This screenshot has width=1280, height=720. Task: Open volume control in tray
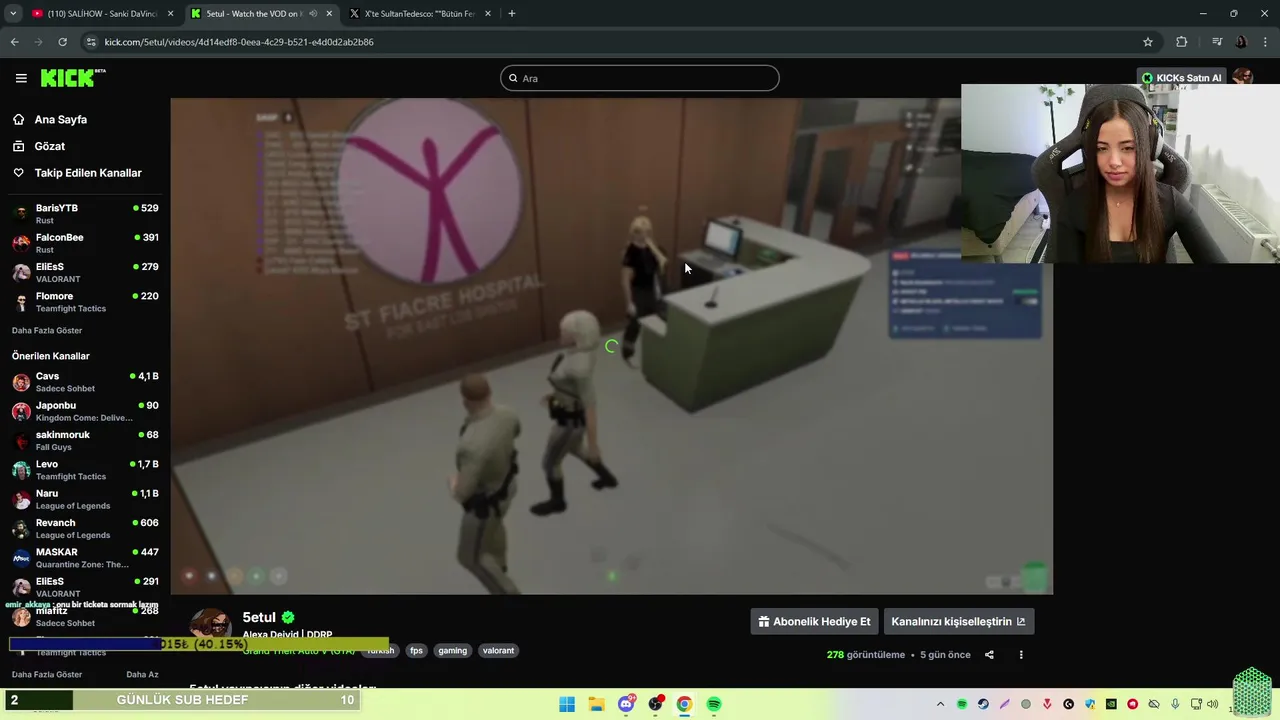[x=1212, y=704]
